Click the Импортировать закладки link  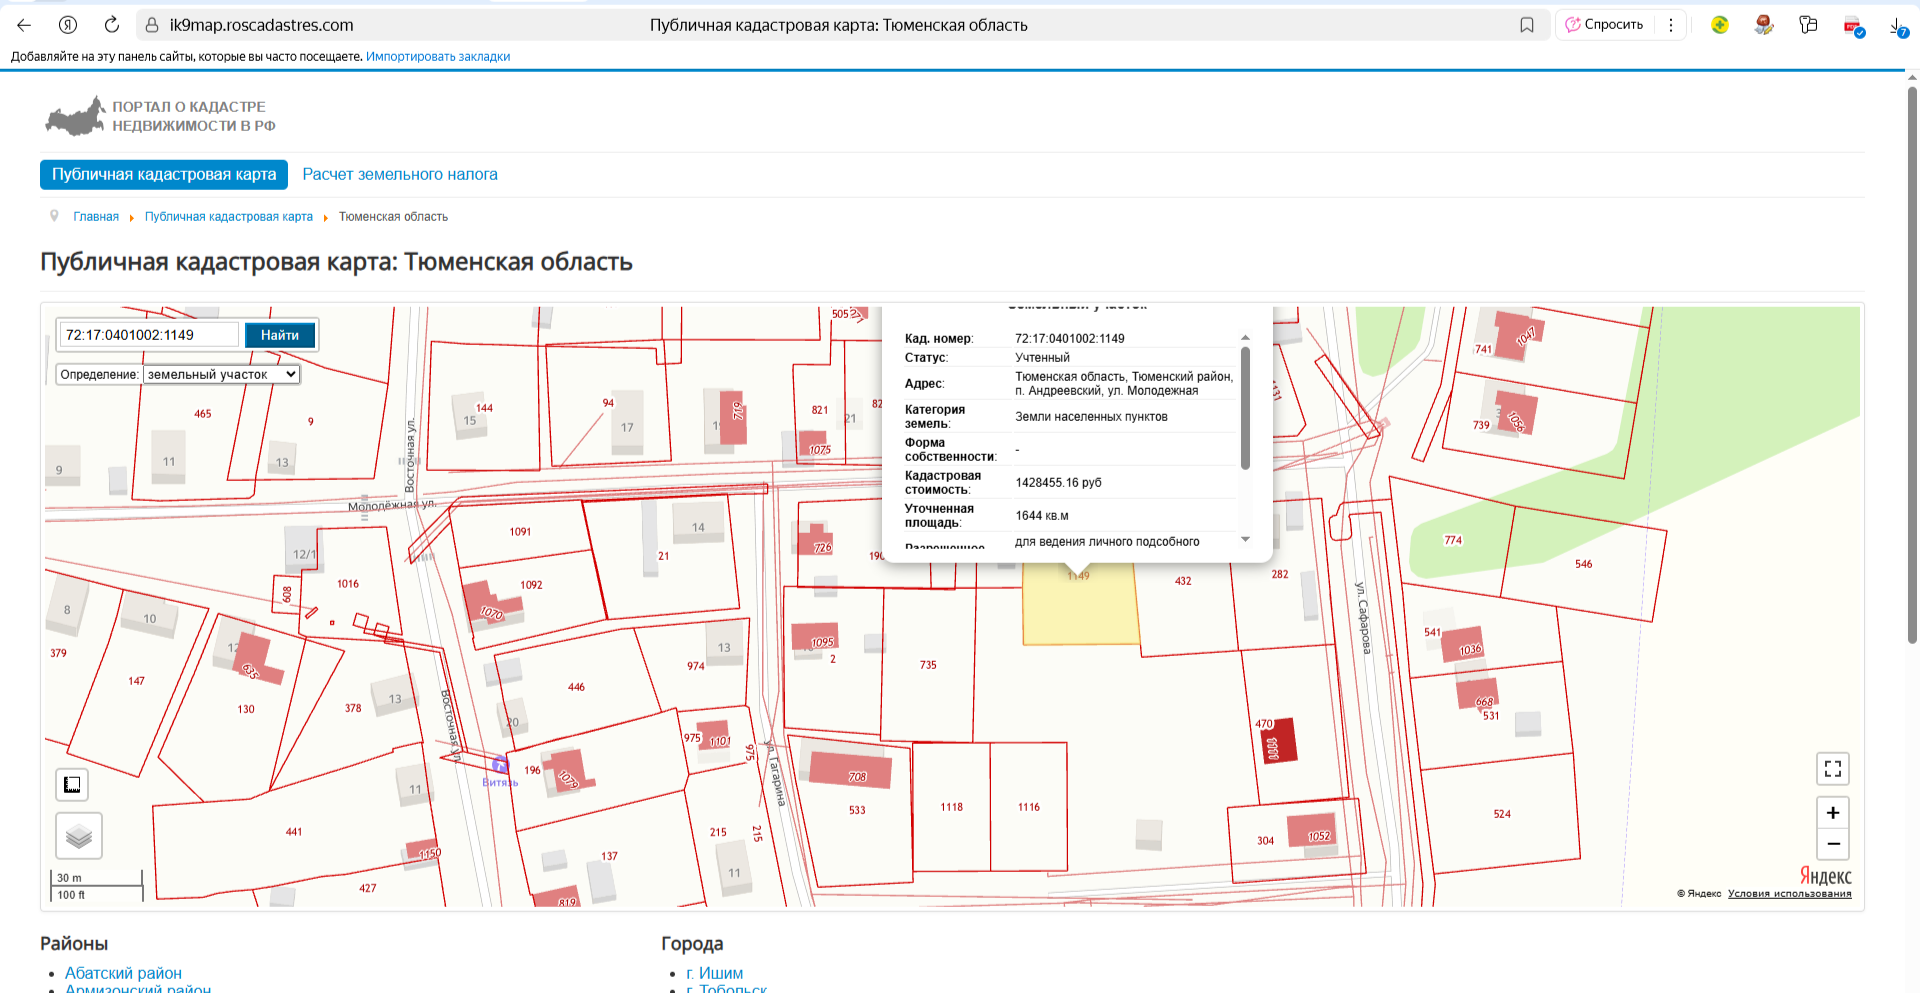438,57
